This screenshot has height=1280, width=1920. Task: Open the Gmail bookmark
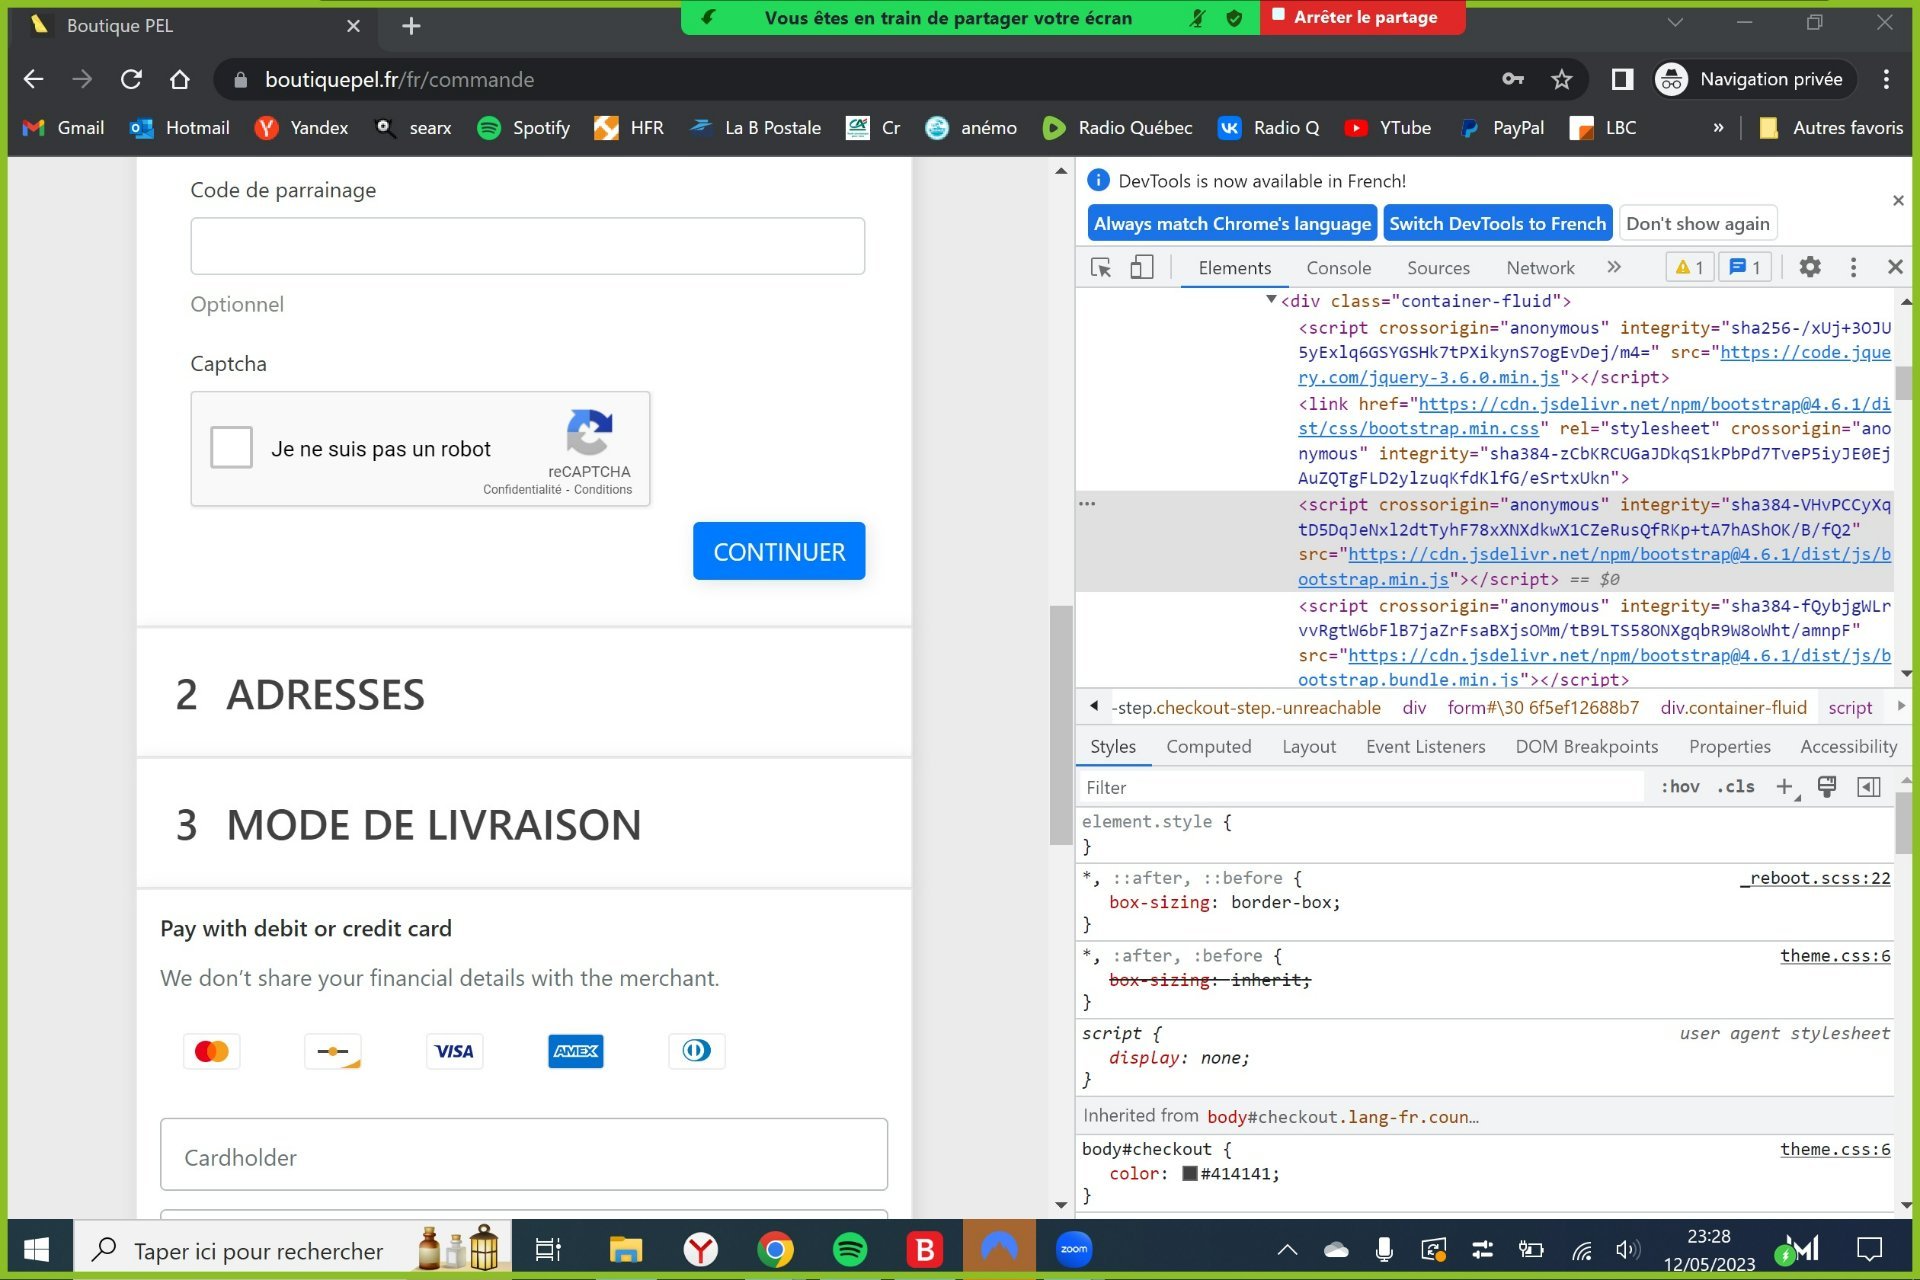coord(64,128)
